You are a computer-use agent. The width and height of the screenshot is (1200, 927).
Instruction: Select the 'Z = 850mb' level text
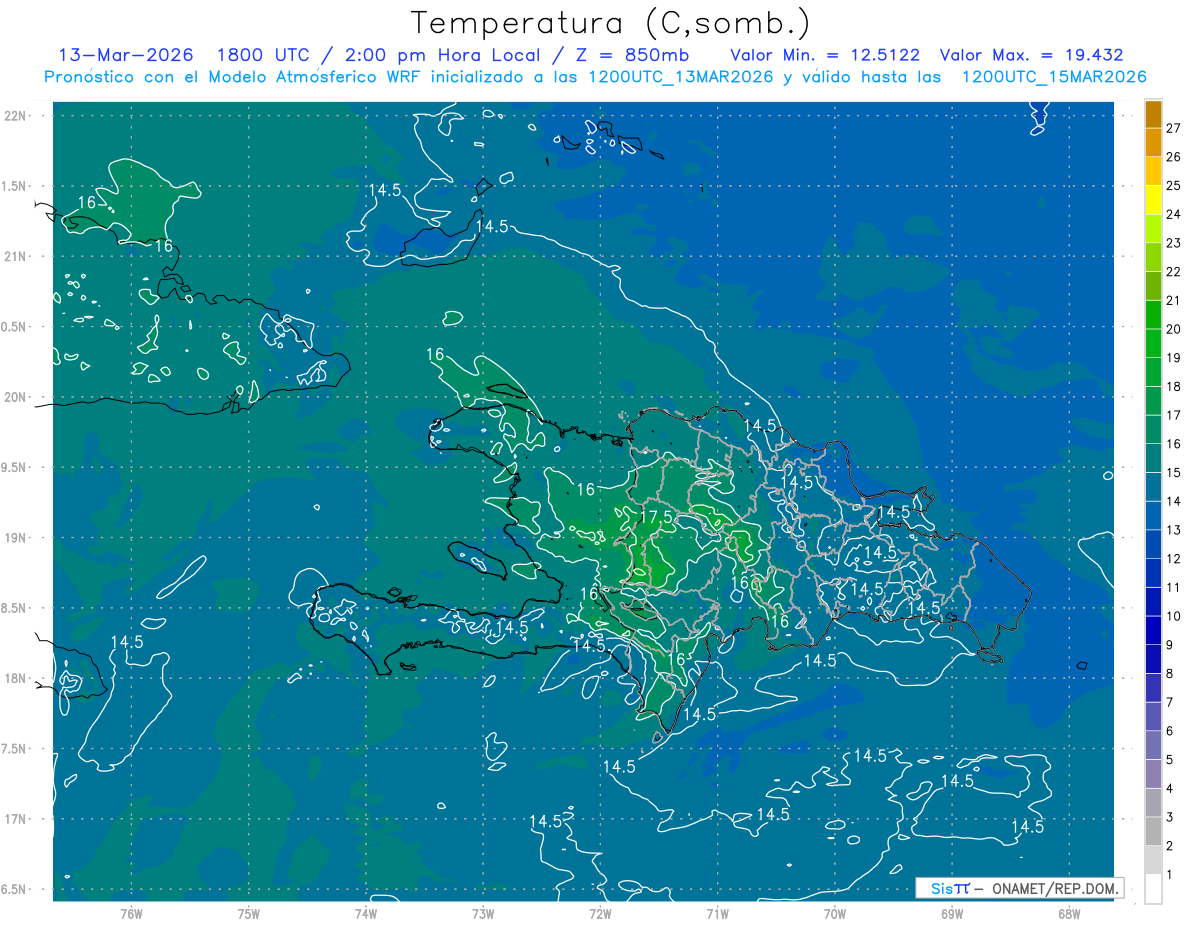pyautogui.click(x=635, y=55)
